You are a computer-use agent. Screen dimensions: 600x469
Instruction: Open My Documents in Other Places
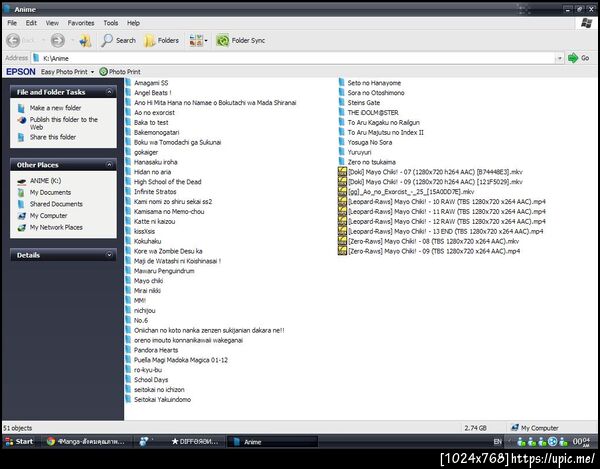coord(50,192)
